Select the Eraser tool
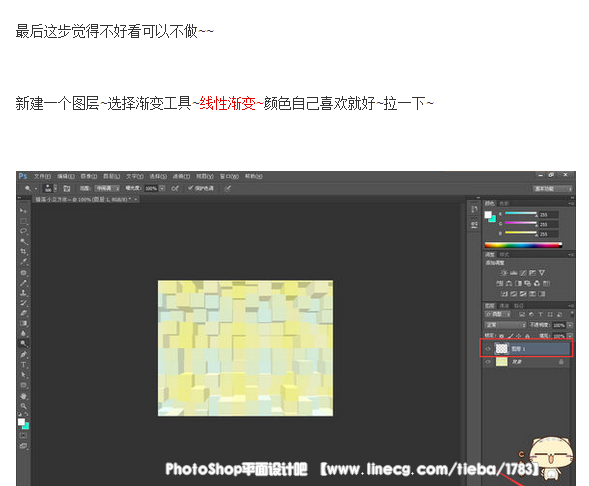Screen dimensions: 589x486 23,313
